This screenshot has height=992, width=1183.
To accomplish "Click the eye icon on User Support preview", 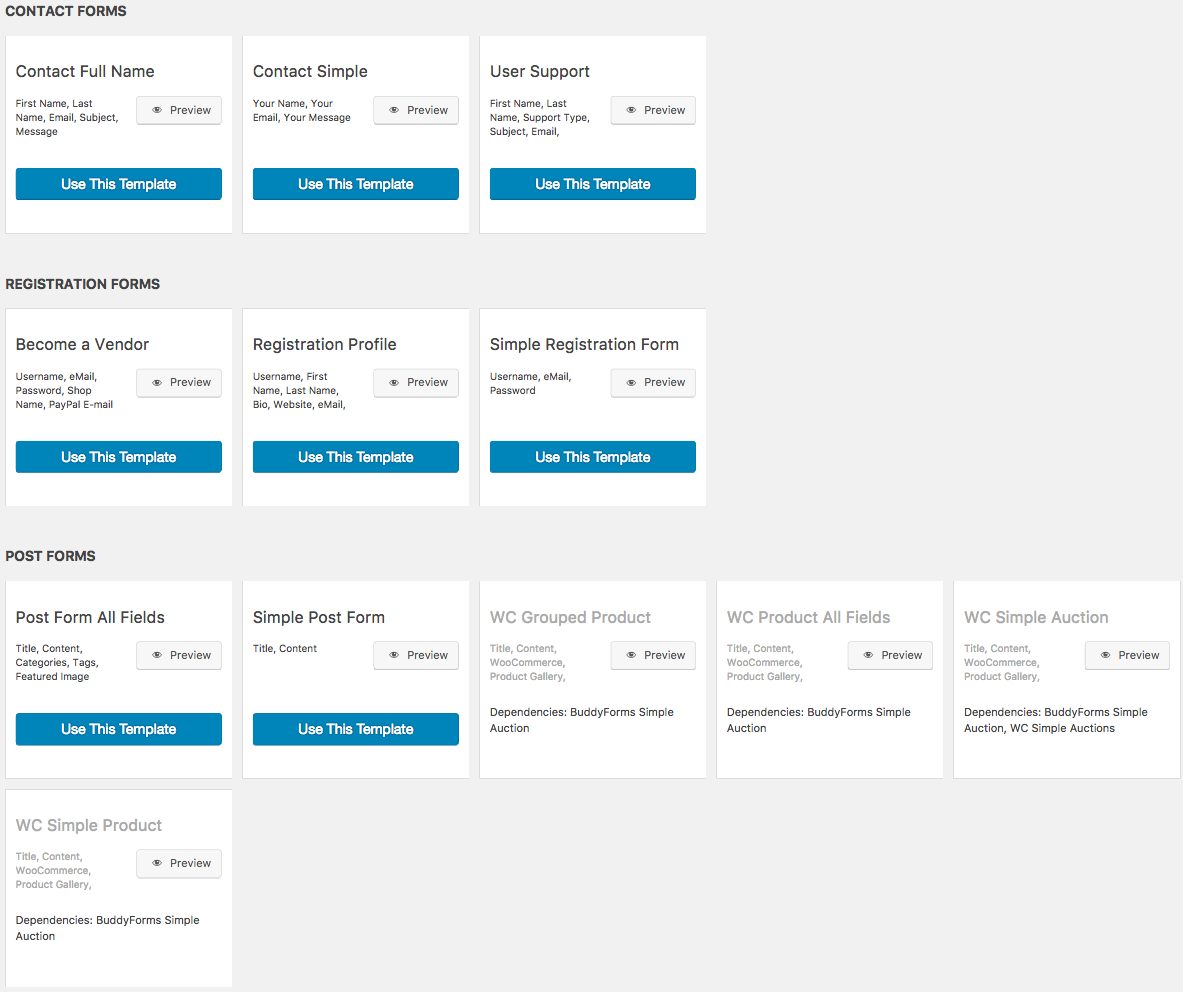I will point(631,110).
